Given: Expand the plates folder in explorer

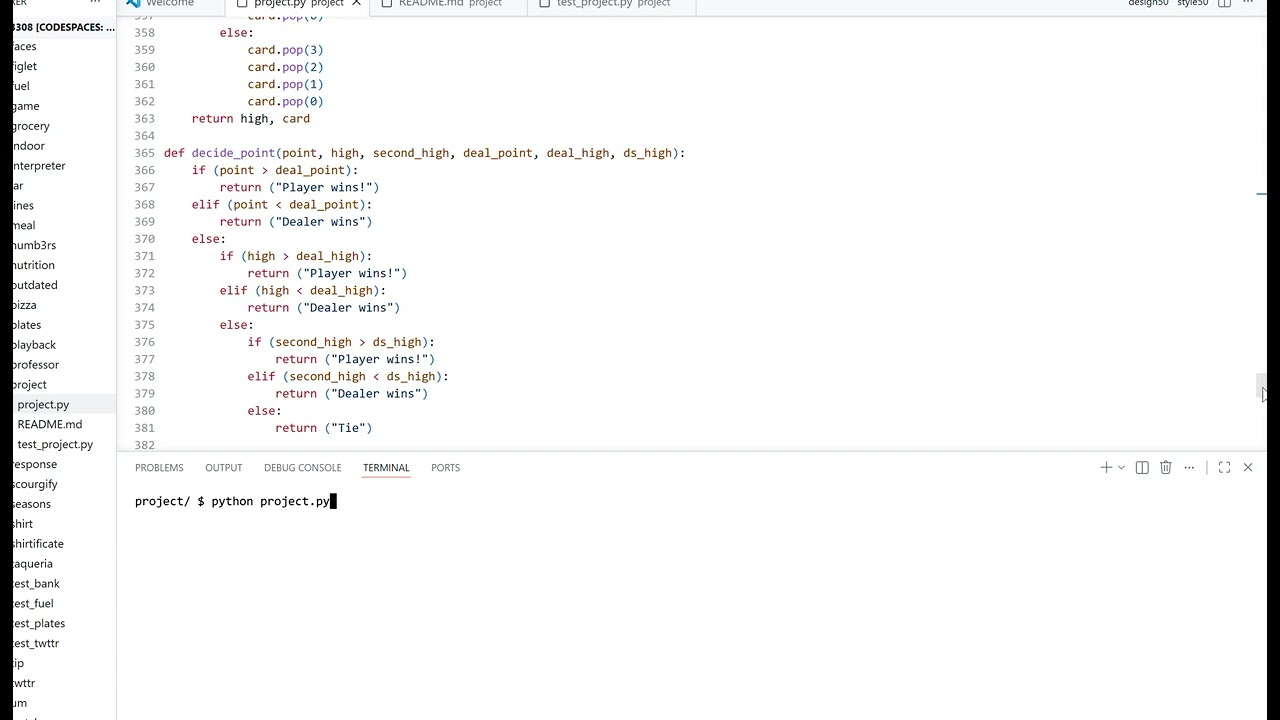Looking at the screenshot, I should pos(28,325).
